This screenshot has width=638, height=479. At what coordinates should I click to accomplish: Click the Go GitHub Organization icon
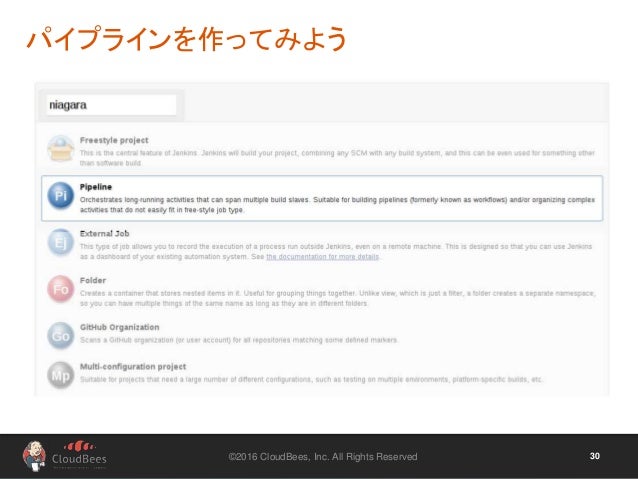point(61,336)
